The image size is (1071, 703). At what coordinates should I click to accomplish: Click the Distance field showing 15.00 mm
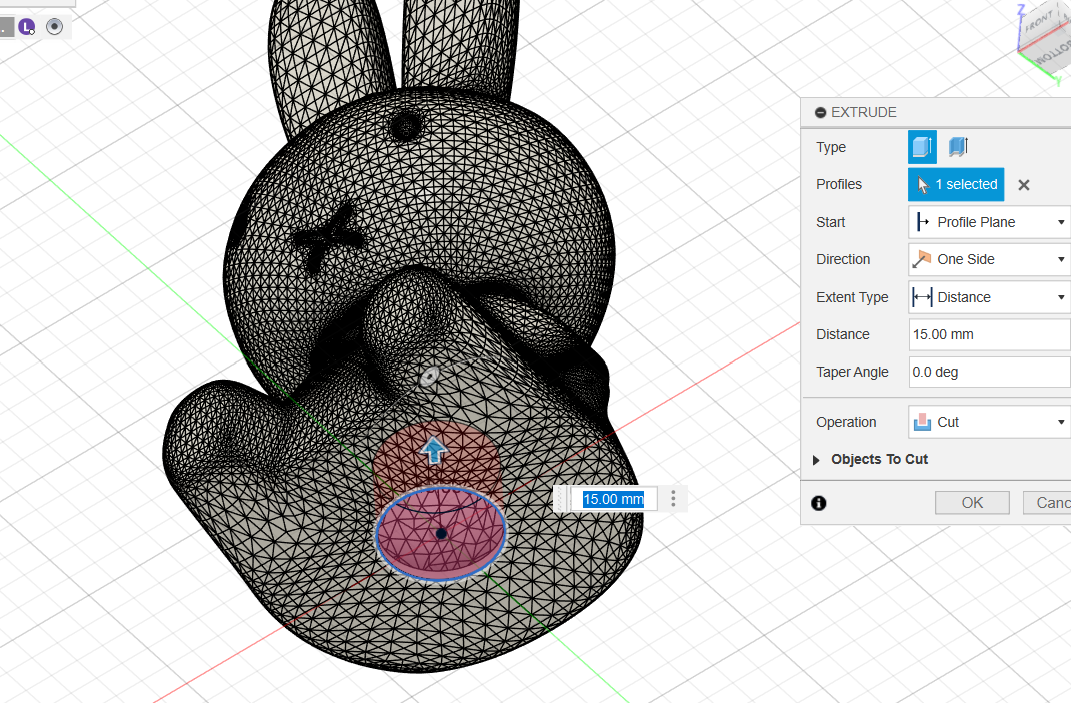pyautogui.click(x=989, y=334)
